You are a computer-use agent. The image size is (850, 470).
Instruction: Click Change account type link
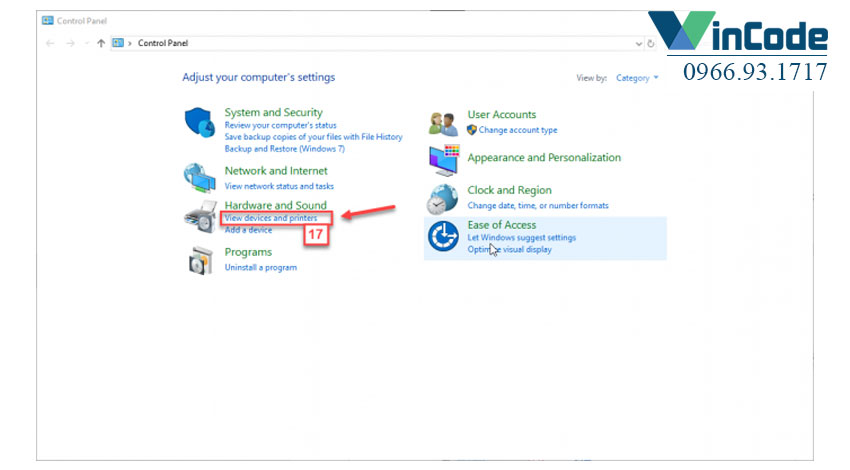(x=517, y=130)
